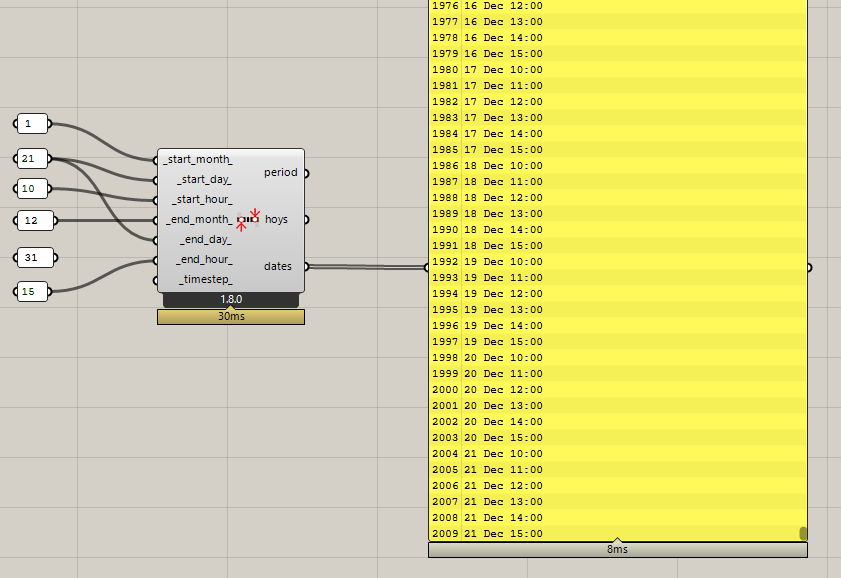Click row 2009 21 Dec 15:00
Viewport: 841px width, 578px height.
618,533
